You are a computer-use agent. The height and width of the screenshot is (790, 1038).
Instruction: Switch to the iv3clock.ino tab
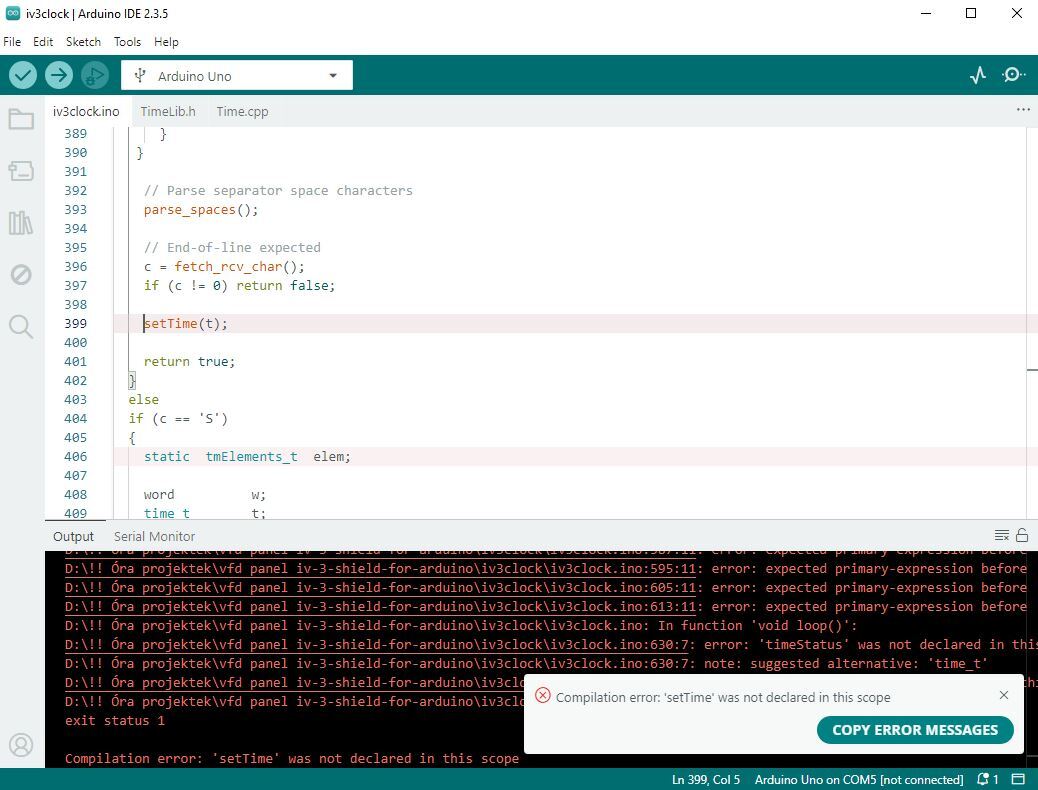coord(86,111)
